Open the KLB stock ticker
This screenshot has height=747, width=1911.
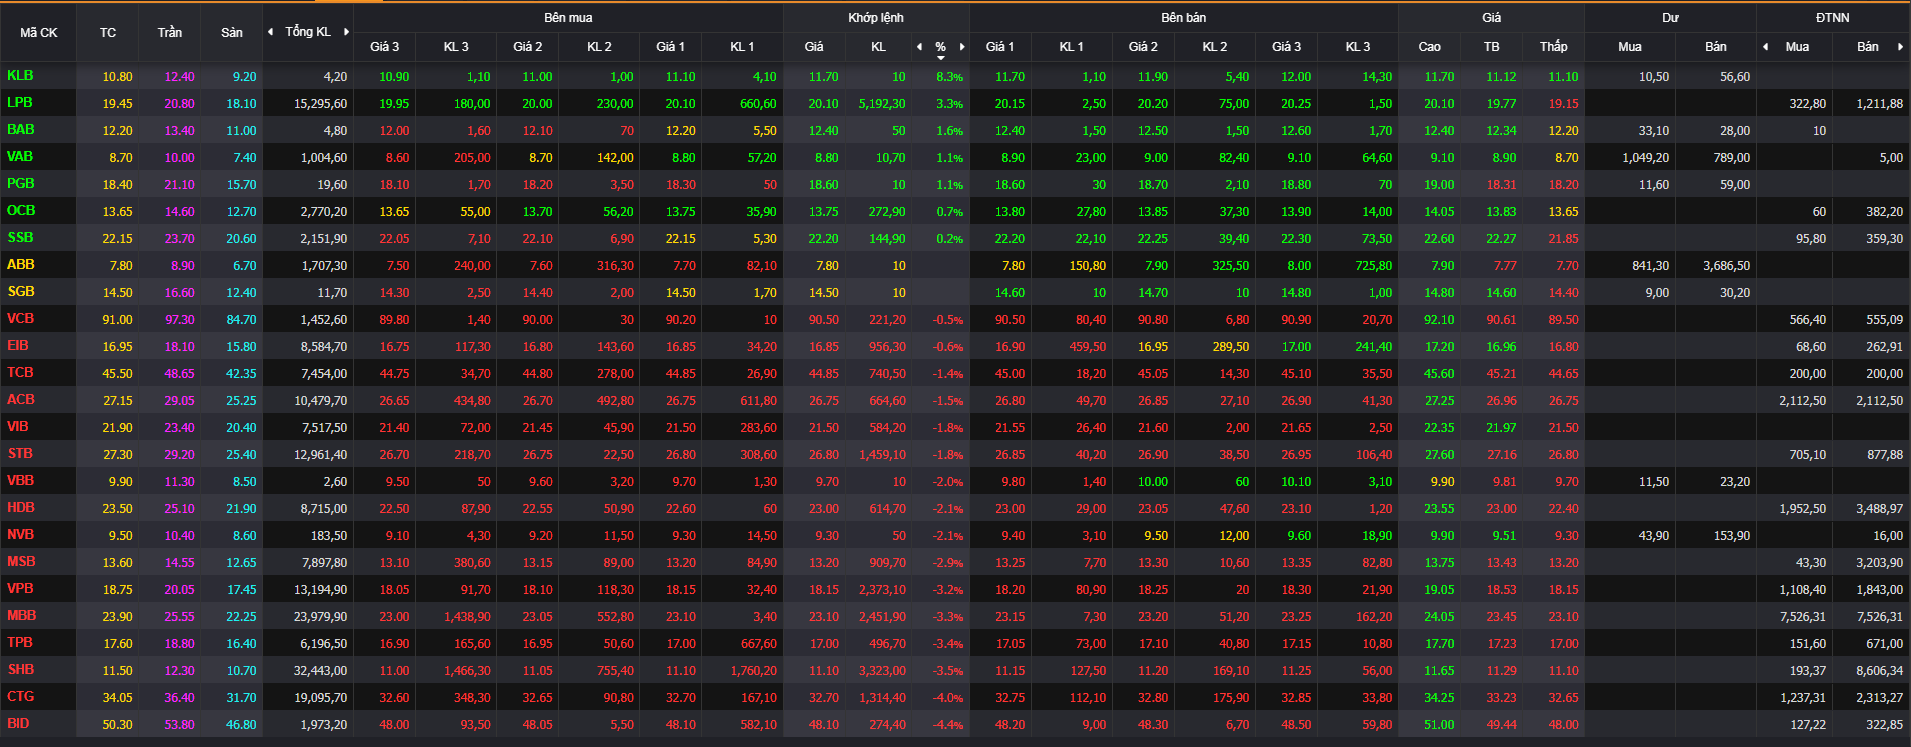20,75
